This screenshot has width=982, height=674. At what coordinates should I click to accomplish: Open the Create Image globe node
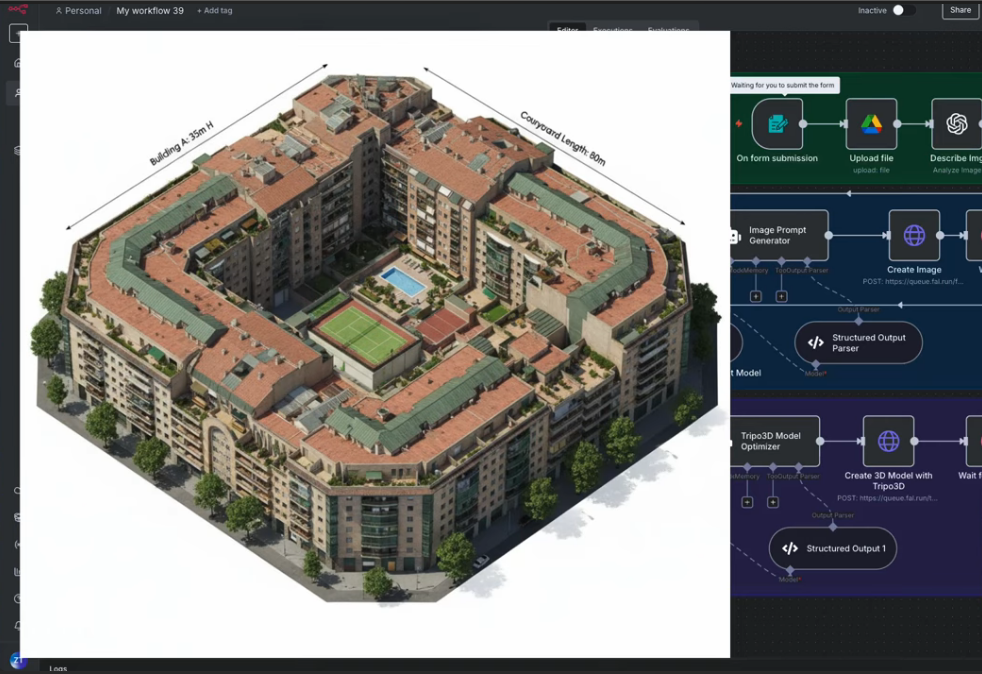coord(914,236)
